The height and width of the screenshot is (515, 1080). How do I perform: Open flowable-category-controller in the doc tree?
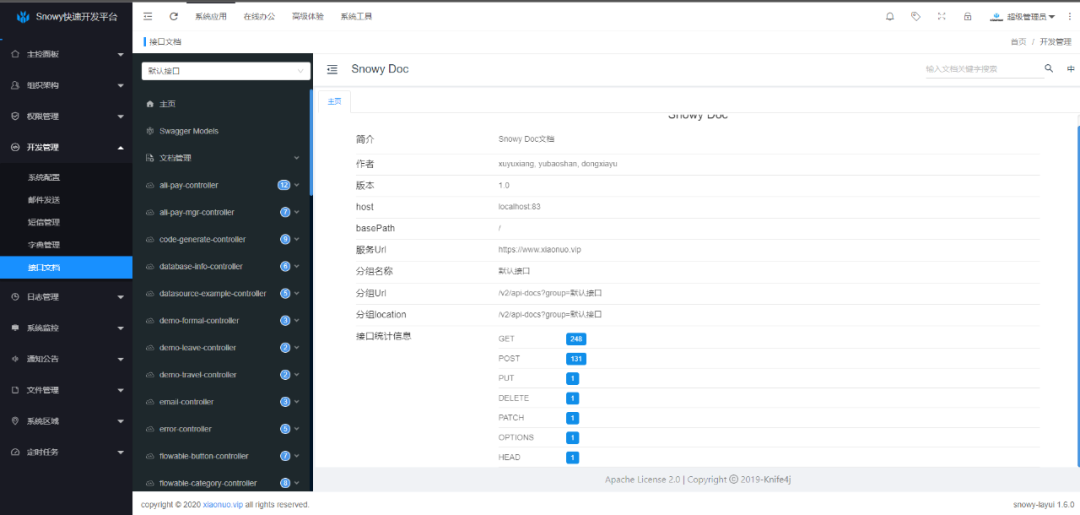click(x=208, y=483)
